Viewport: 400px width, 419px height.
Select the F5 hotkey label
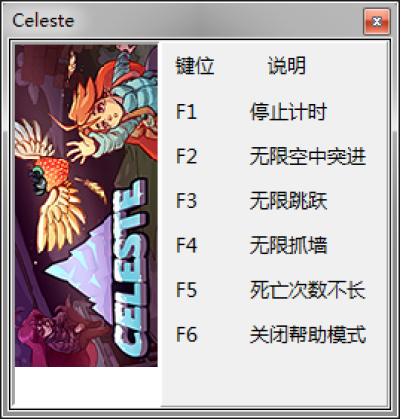(x=187, y=290)
